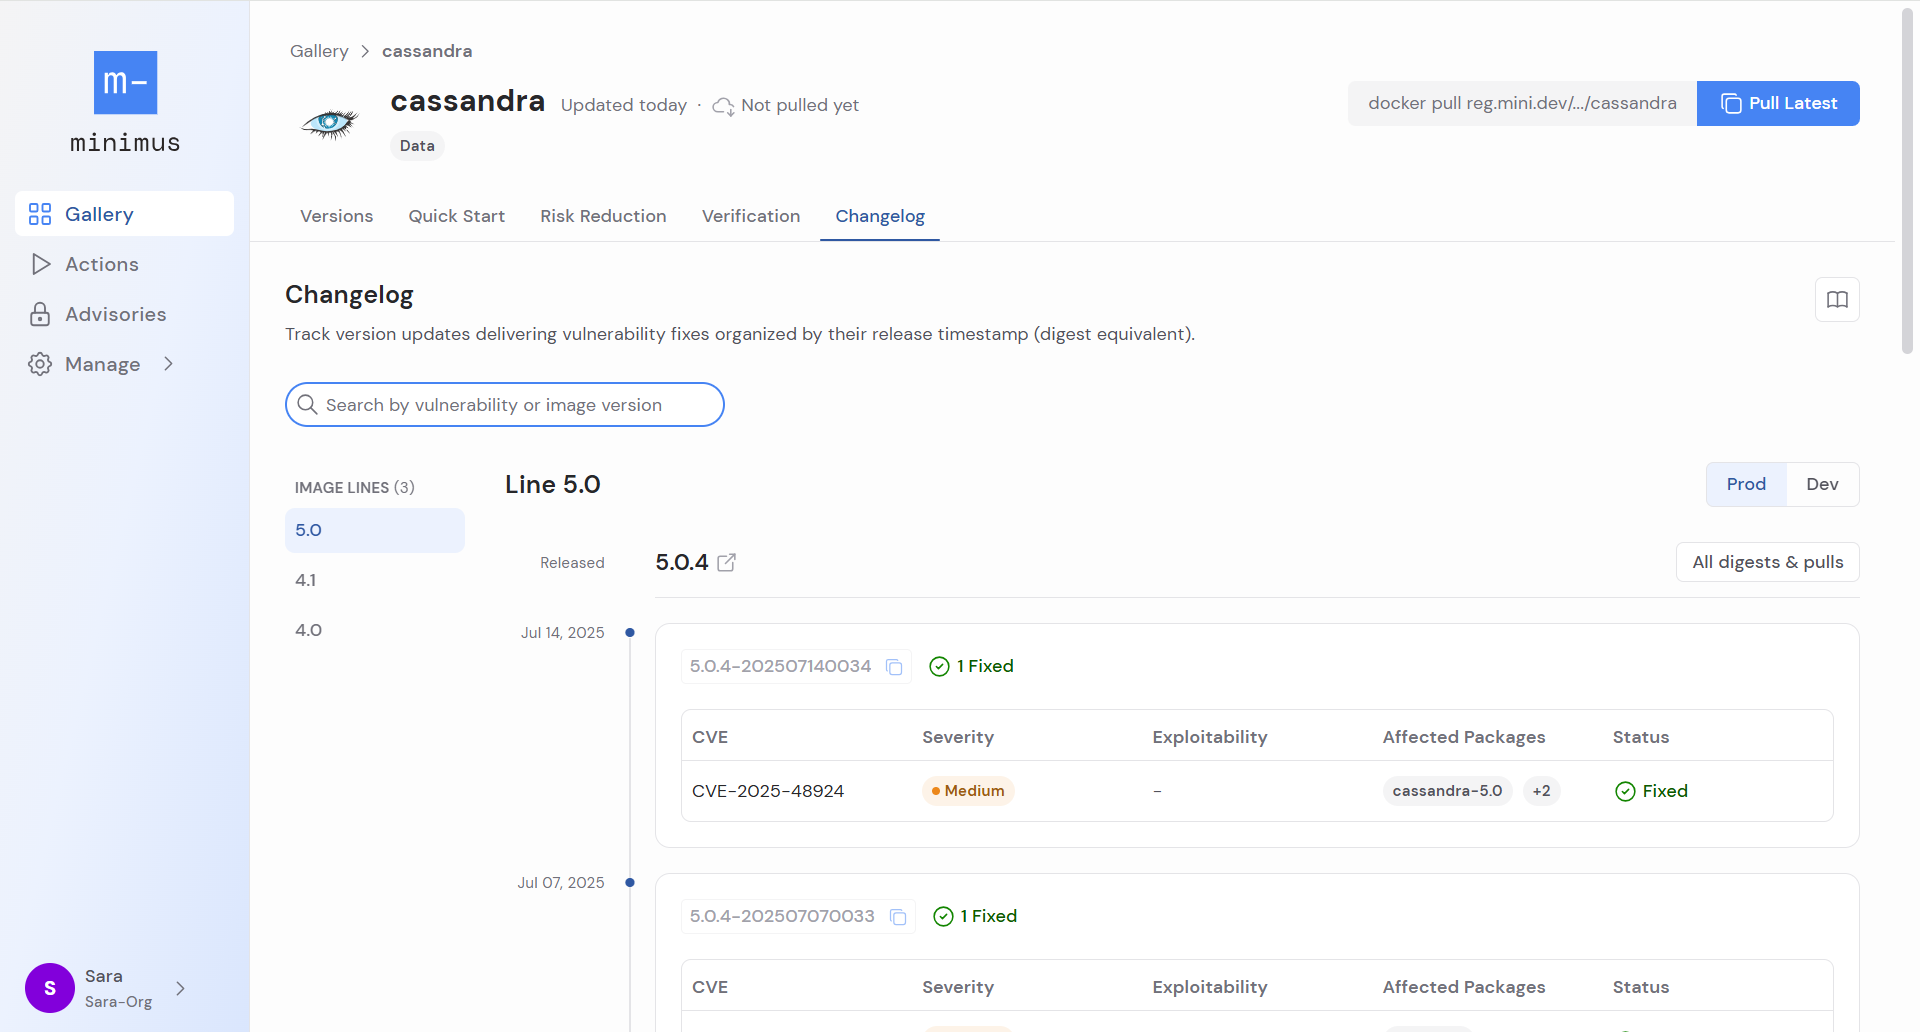Copy digest 5.0.4-202507070033
This screenshot has width=1920, height=1032.
point(898,917)
